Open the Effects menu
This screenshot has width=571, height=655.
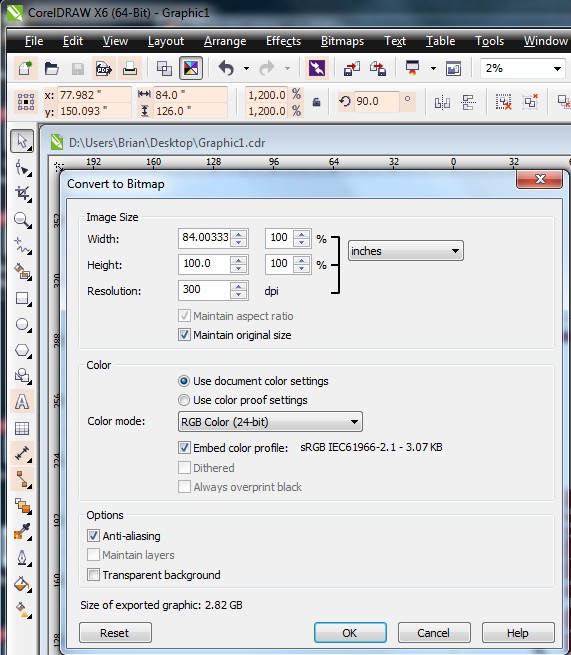[x=283, y=41]
